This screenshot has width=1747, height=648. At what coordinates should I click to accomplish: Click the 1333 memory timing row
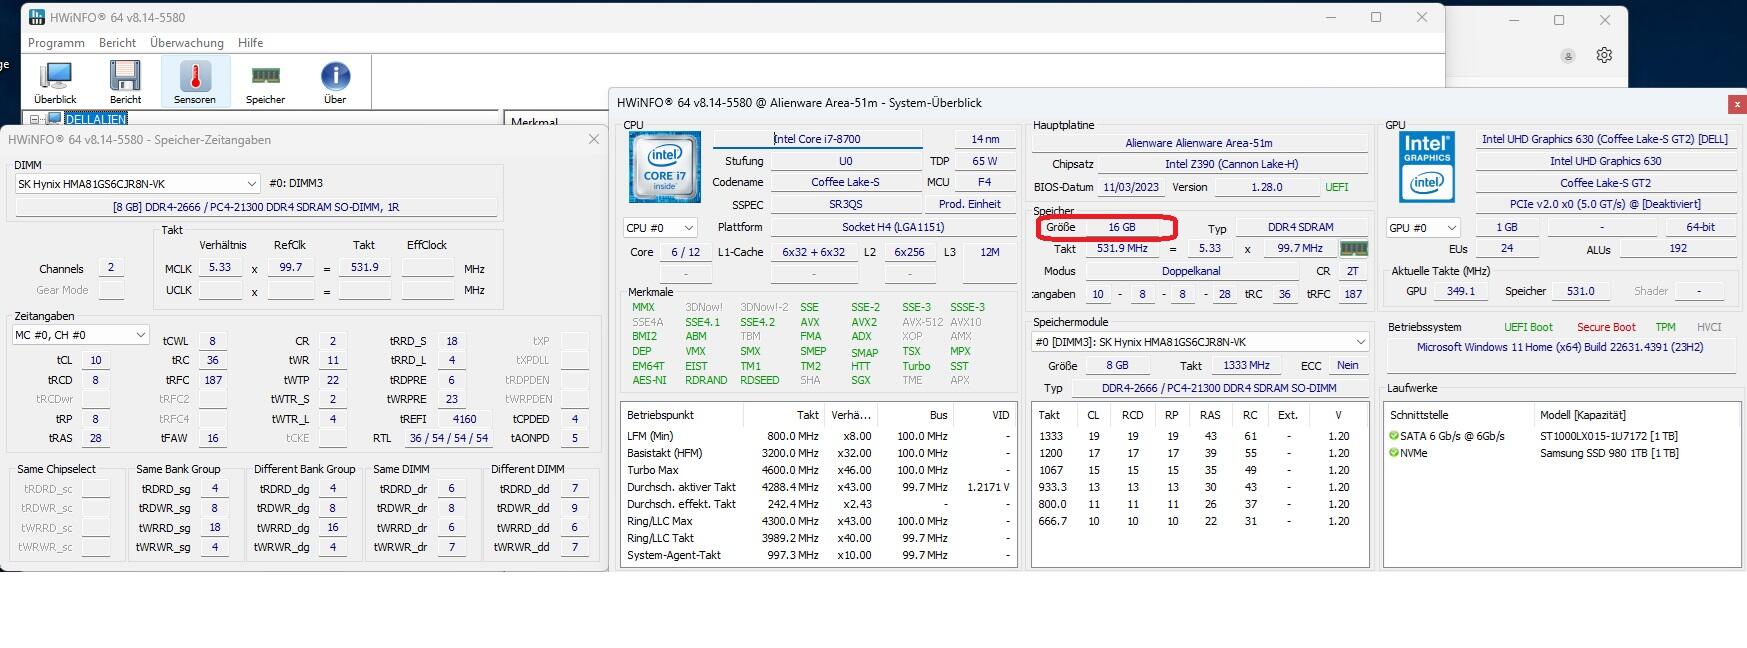pos(1198,436)
